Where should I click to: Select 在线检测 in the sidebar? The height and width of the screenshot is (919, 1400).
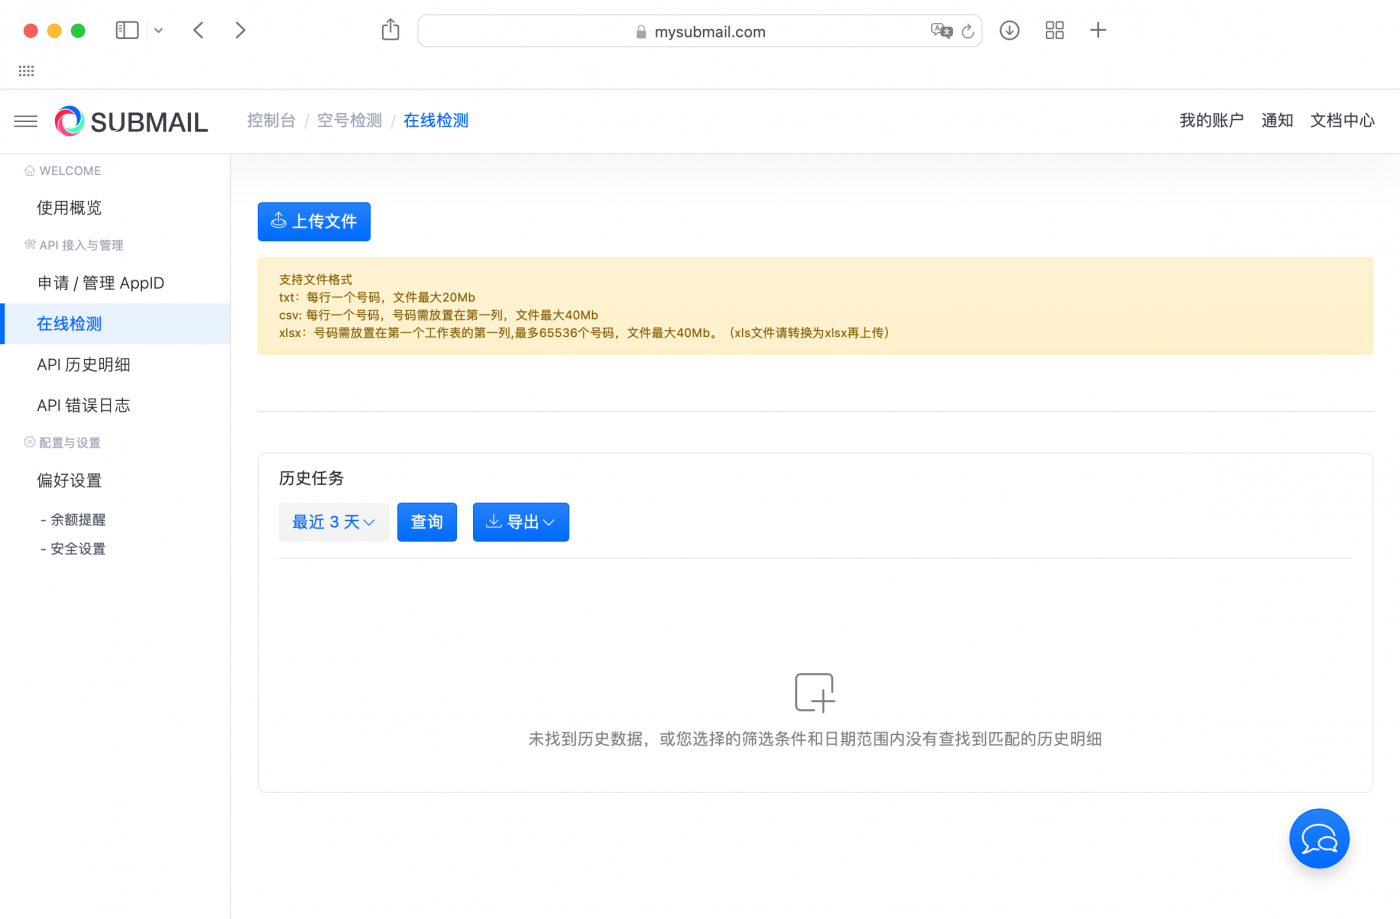115,324
